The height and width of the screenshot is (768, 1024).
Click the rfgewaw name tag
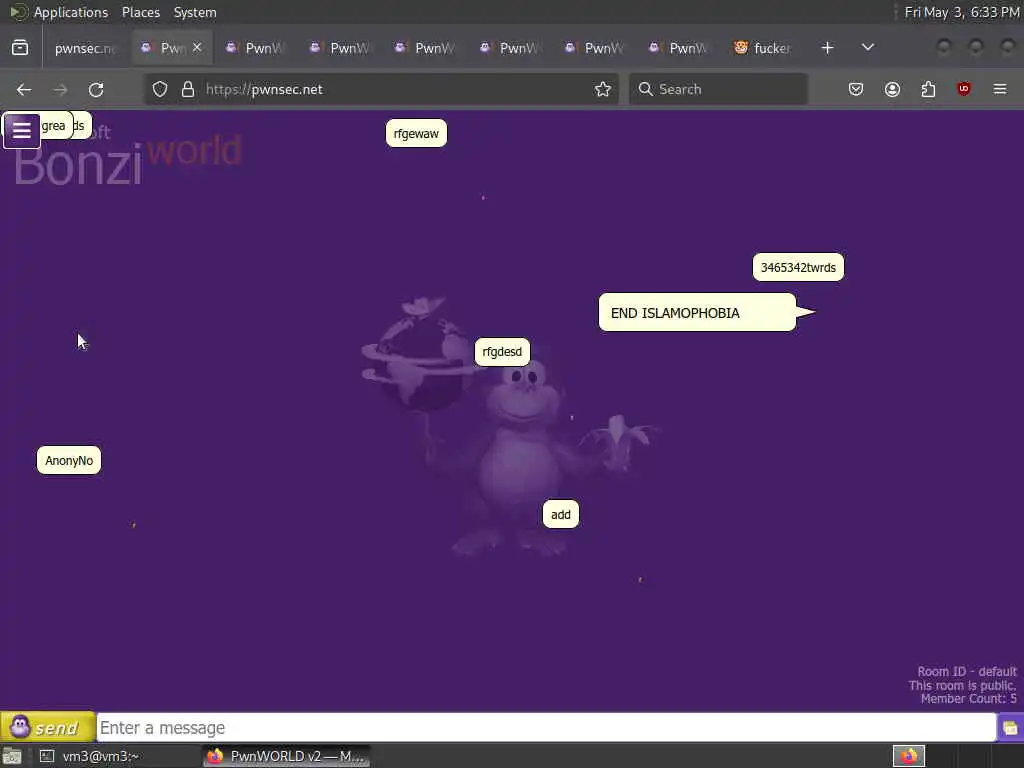point(416,133)
